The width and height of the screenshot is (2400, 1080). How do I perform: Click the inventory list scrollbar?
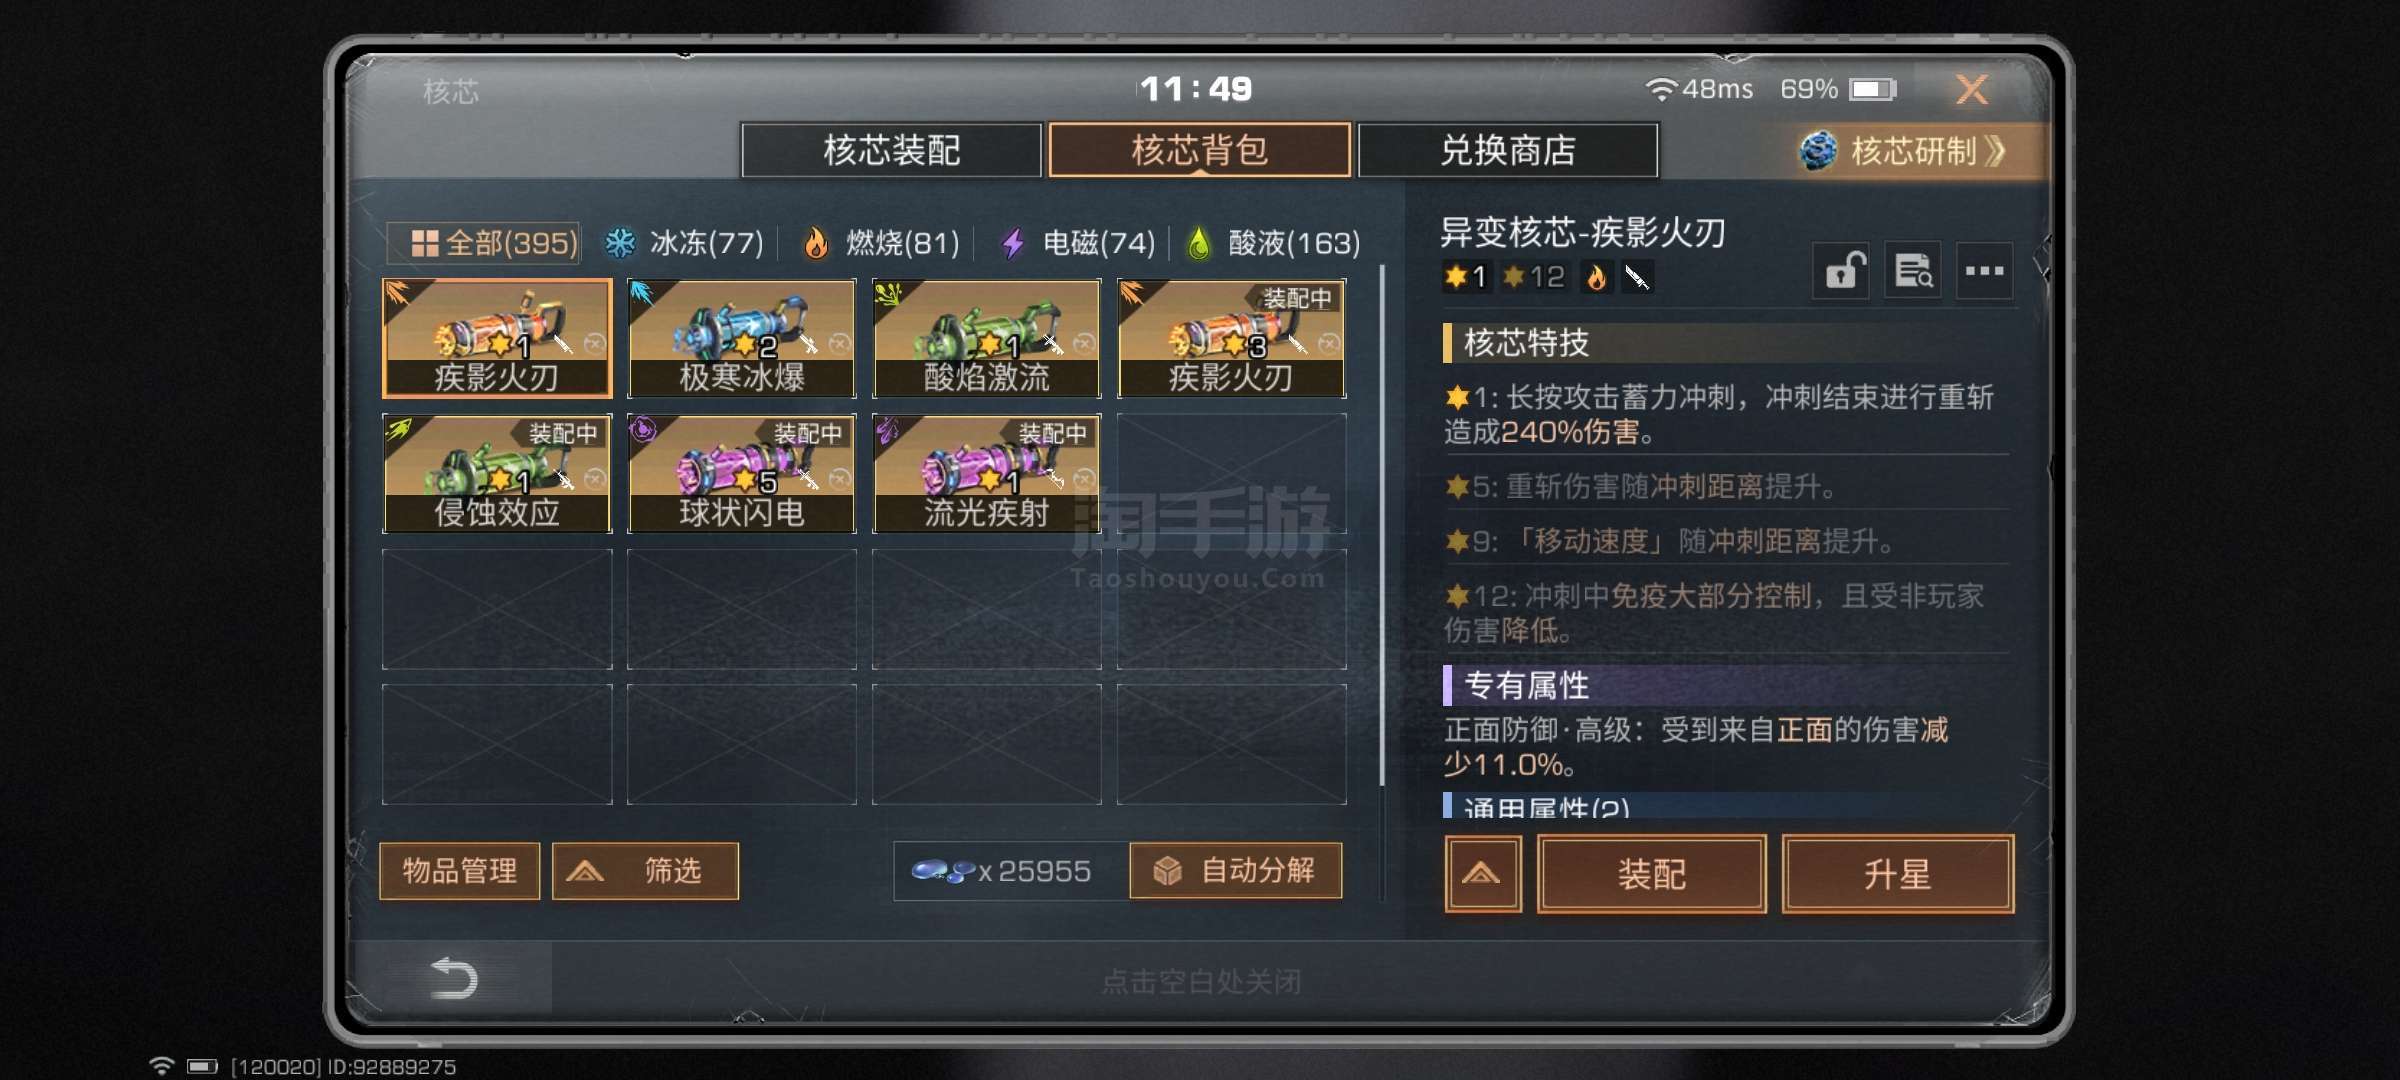click(1381, 525)
